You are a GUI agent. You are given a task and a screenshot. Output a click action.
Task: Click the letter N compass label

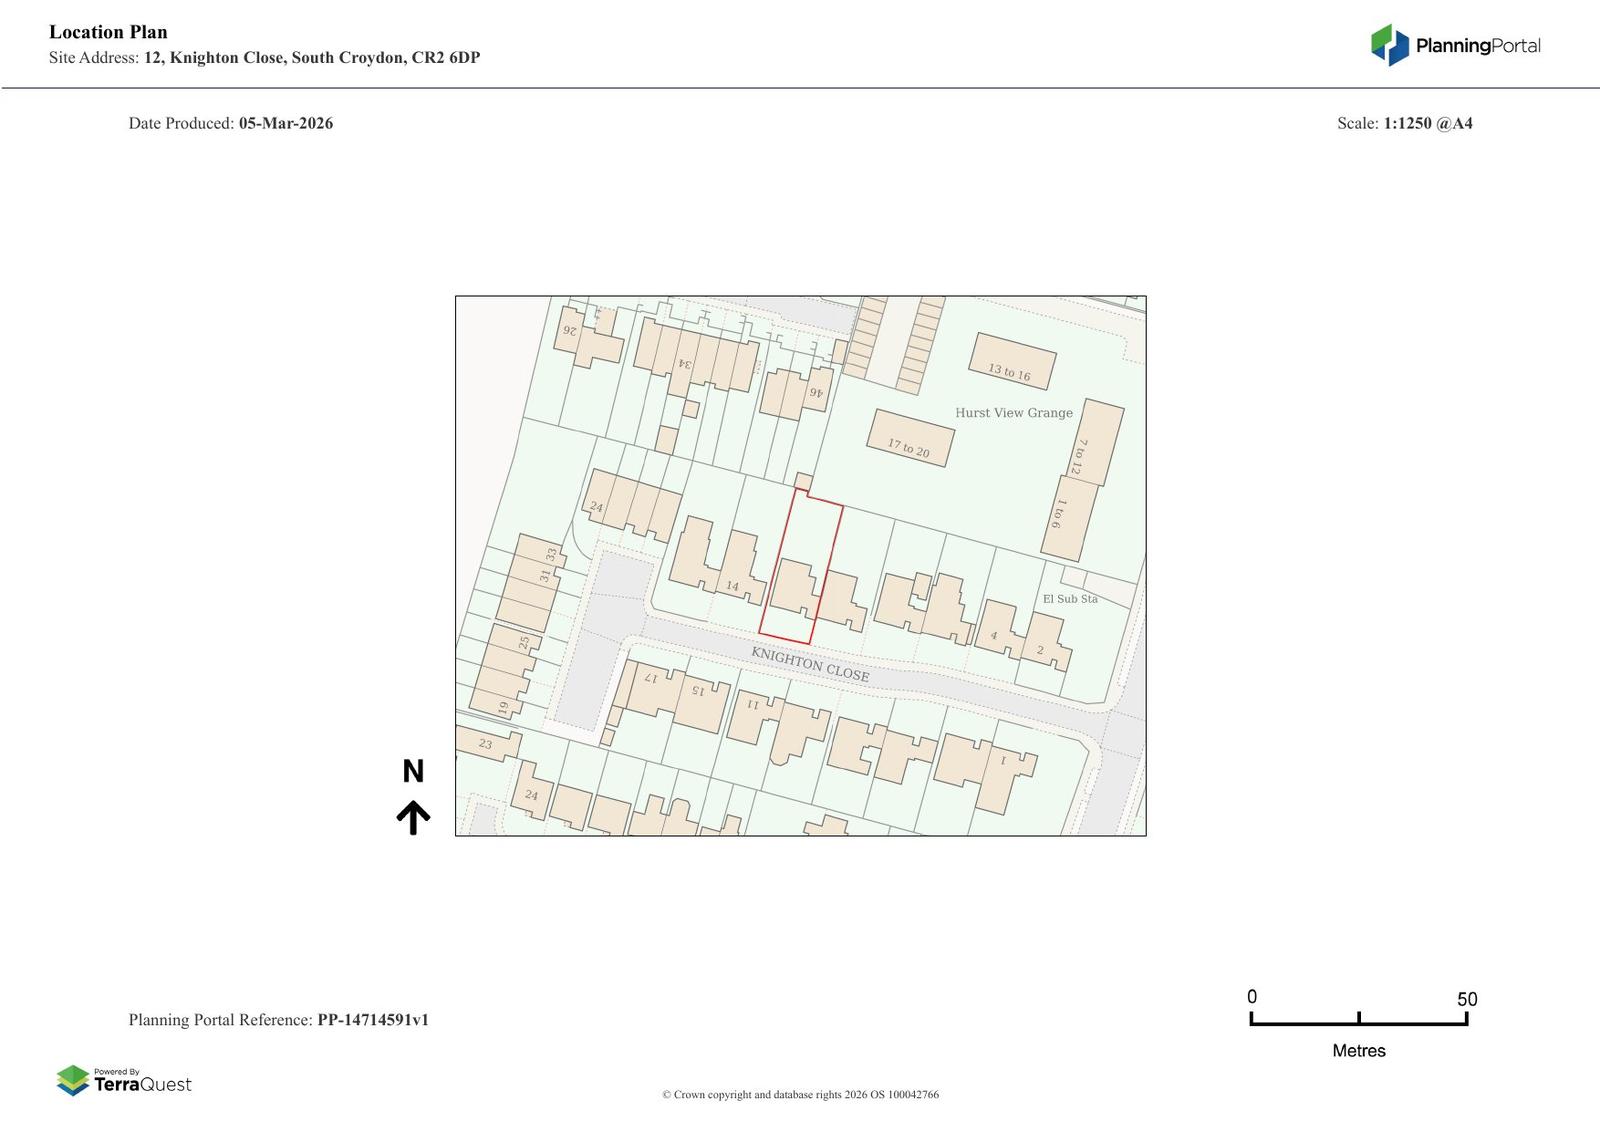pyautogui.click(x=413, y=771)
